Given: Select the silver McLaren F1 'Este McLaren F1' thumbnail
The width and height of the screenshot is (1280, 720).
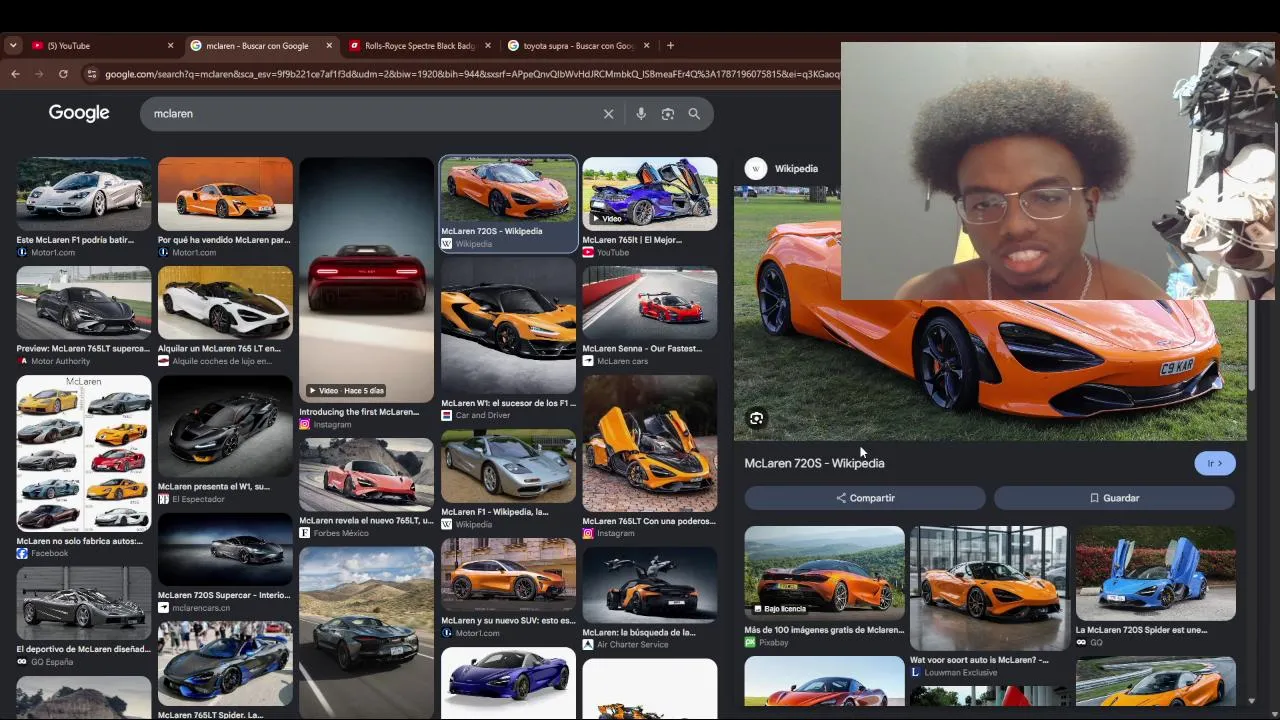Looking at the screenshot, I should 84,194.
